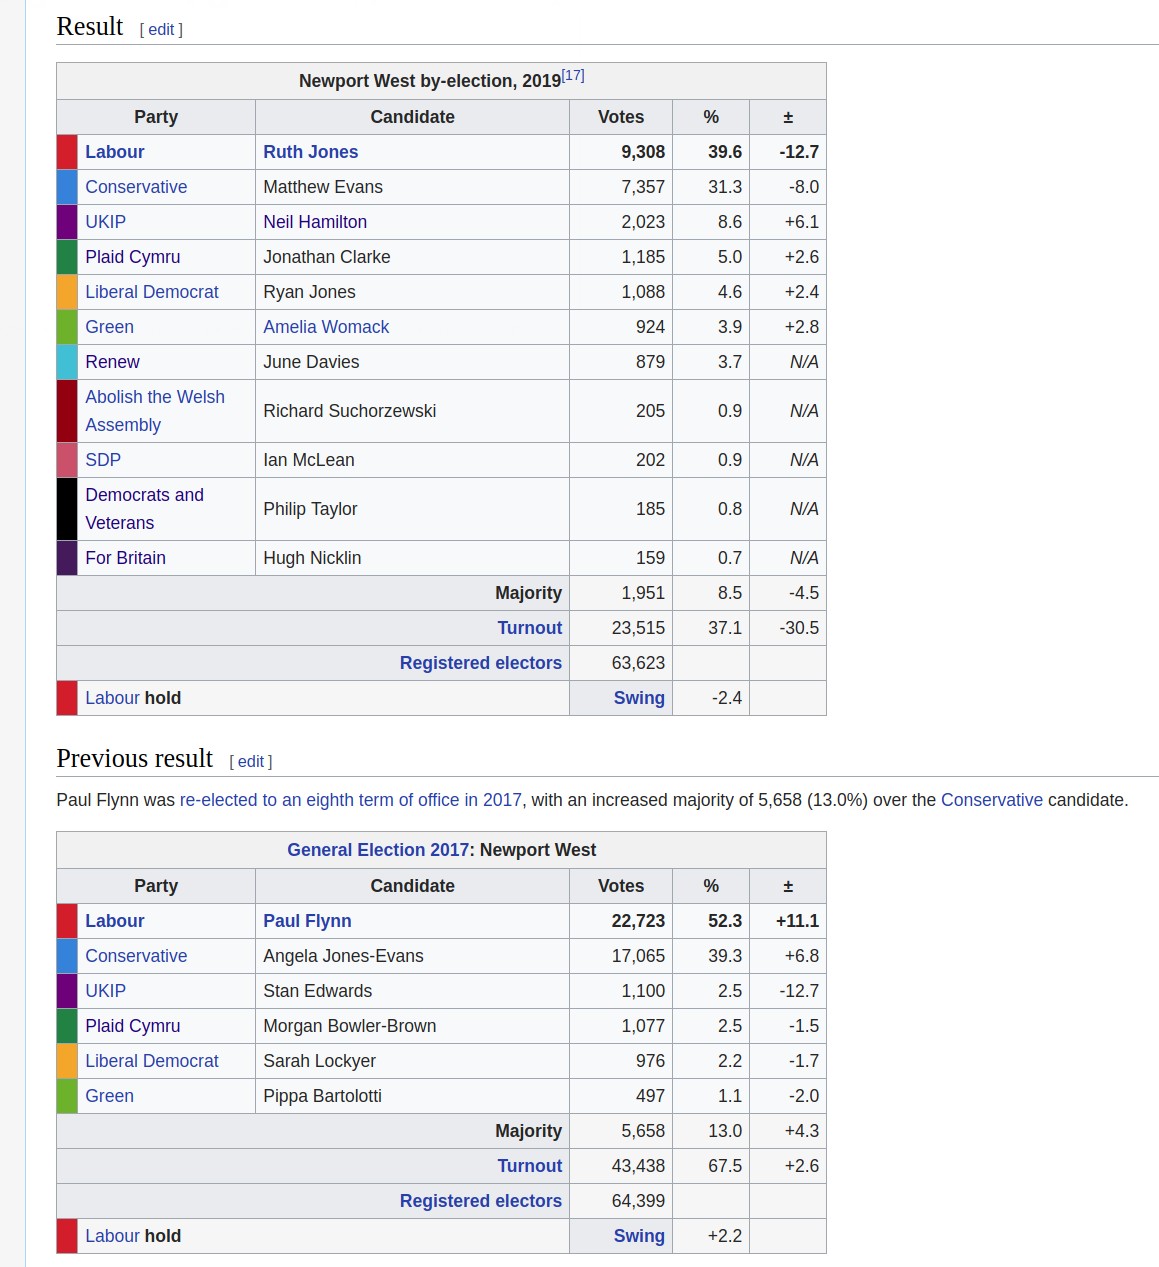This screenshot has height=1267, width=1159.
Task: Open Conservative link in Paul Flynn sentence
Action: pyautogui.click(x=992, y=800)
